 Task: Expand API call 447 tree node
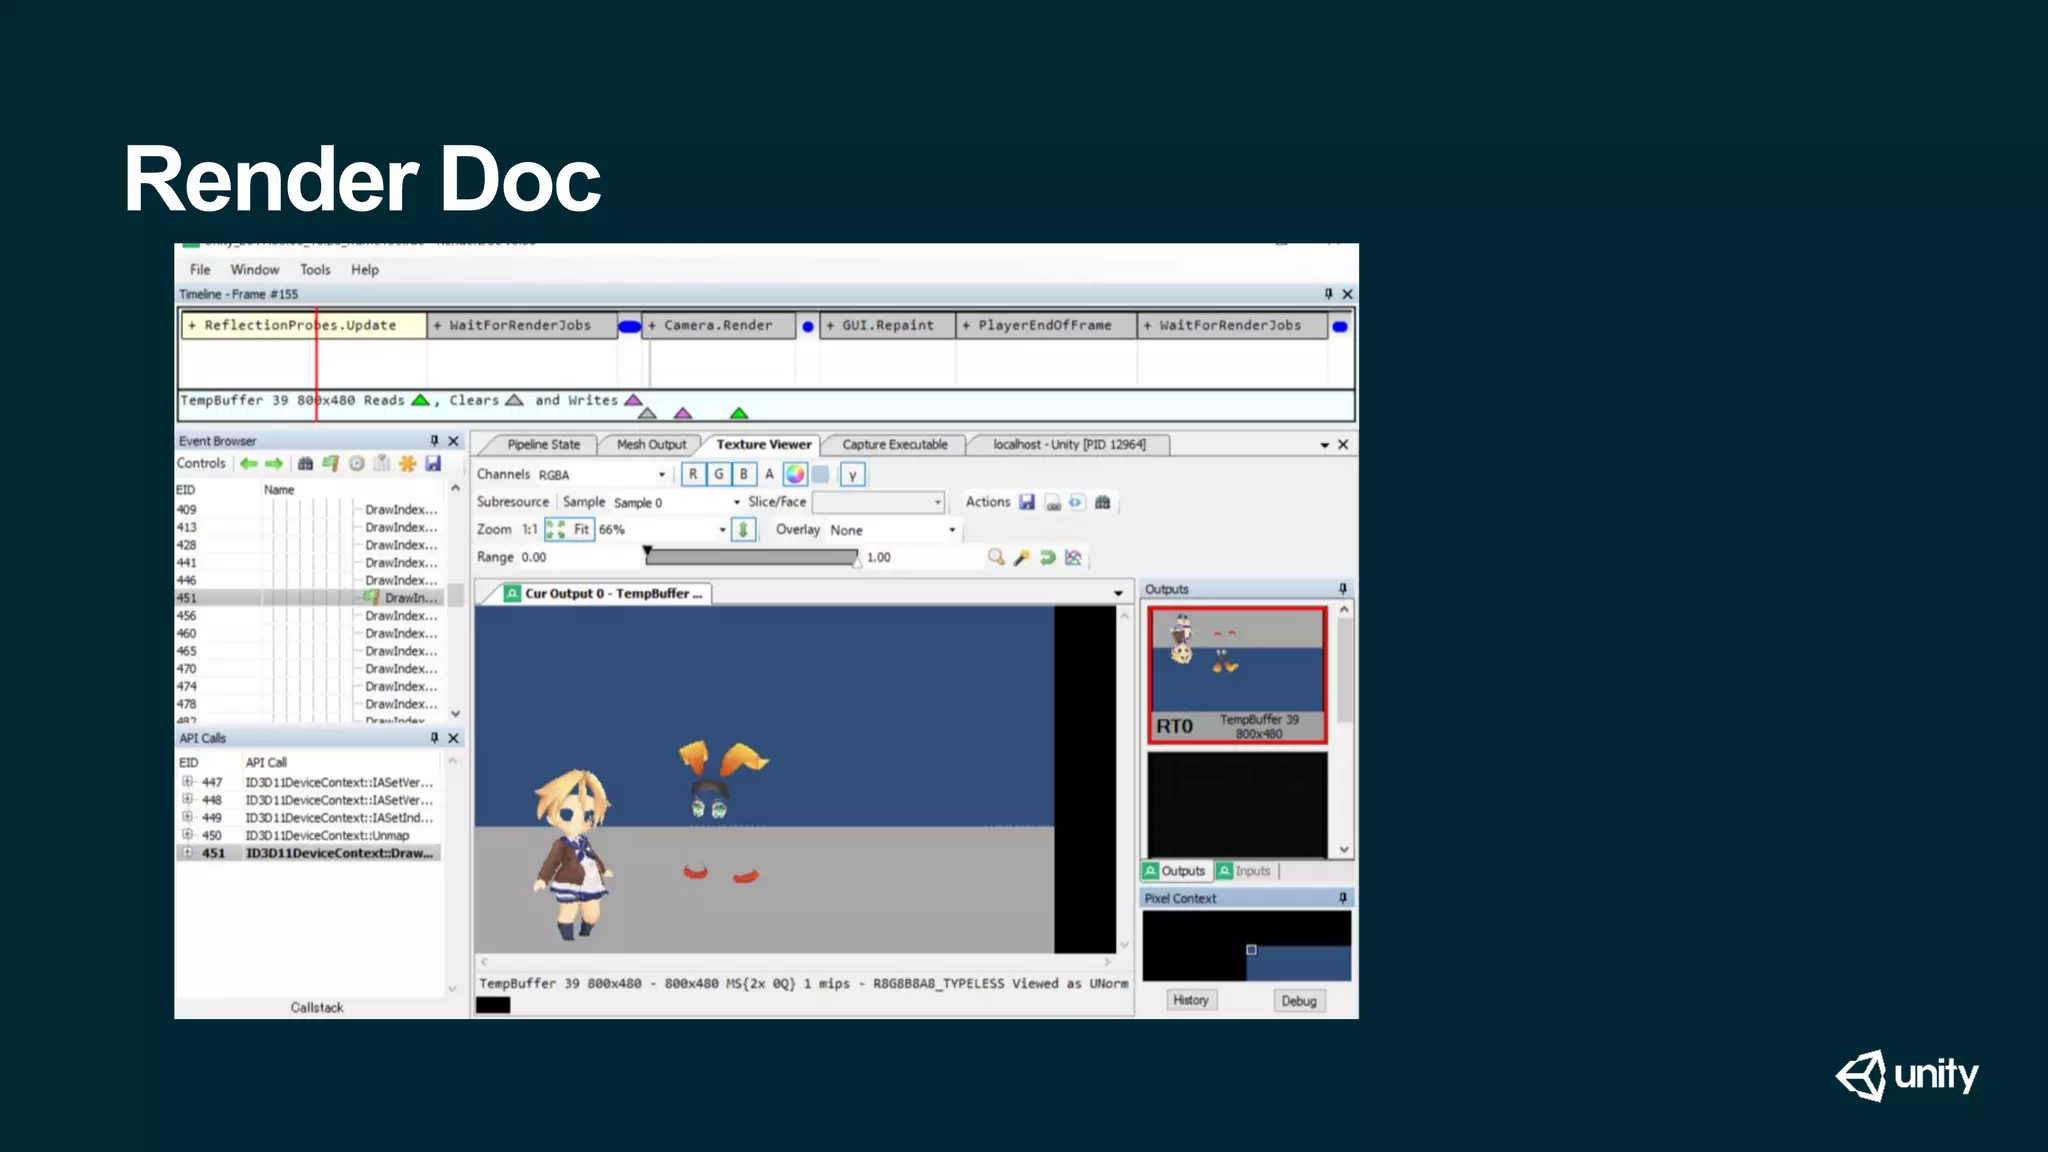[x=187, y=782]
